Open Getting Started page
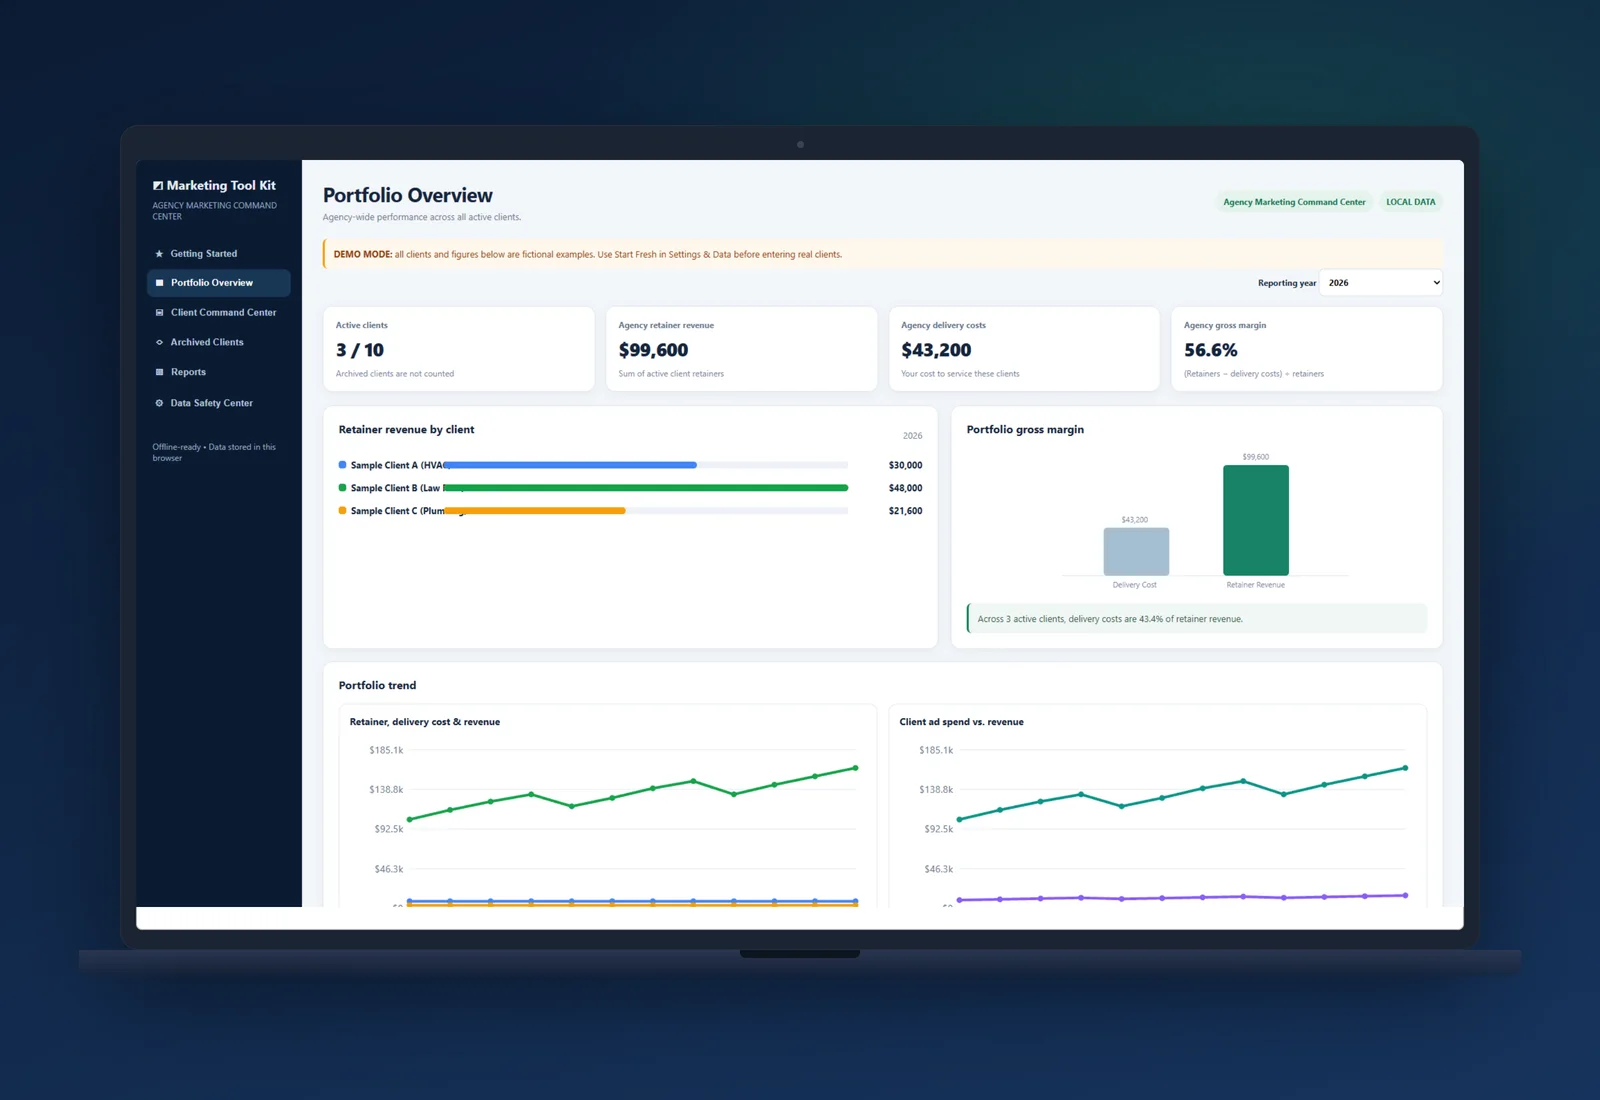The height and width of the screenshot is (1100, 1600). pyautogui.click(x=219, y=254)
